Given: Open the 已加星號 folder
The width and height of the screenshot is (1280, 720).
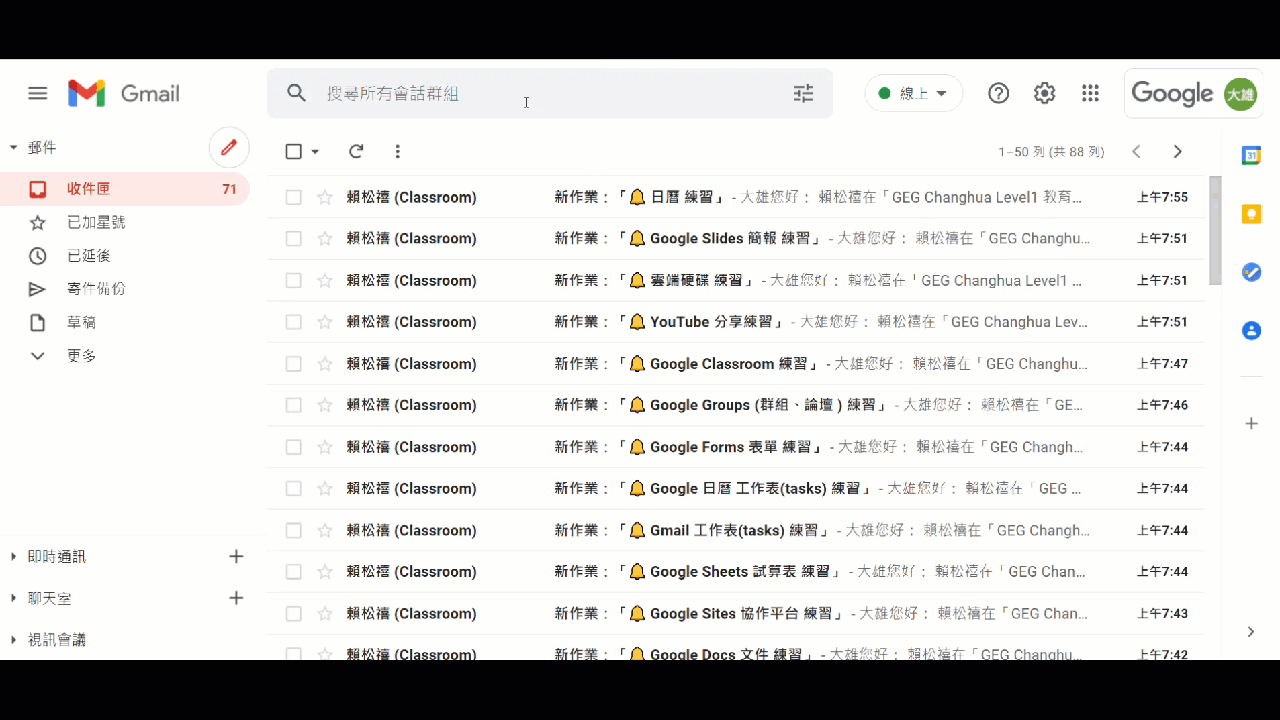Looking at the screenshot, I should (125, 222).
